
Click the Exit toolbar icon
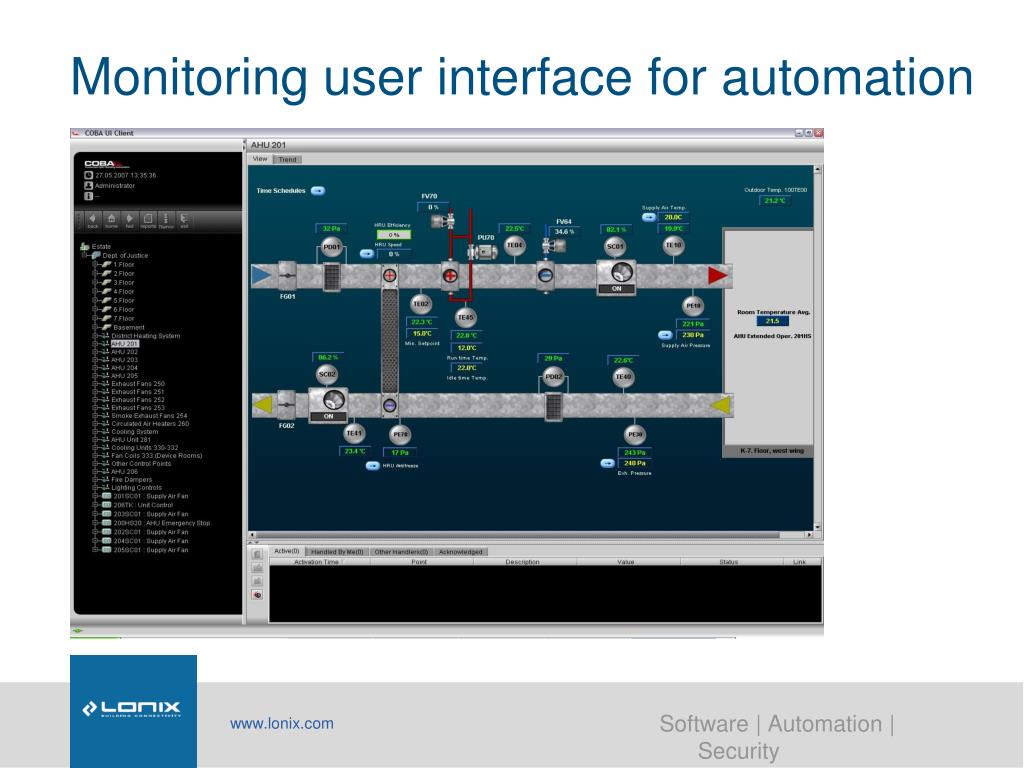[184, 220]
